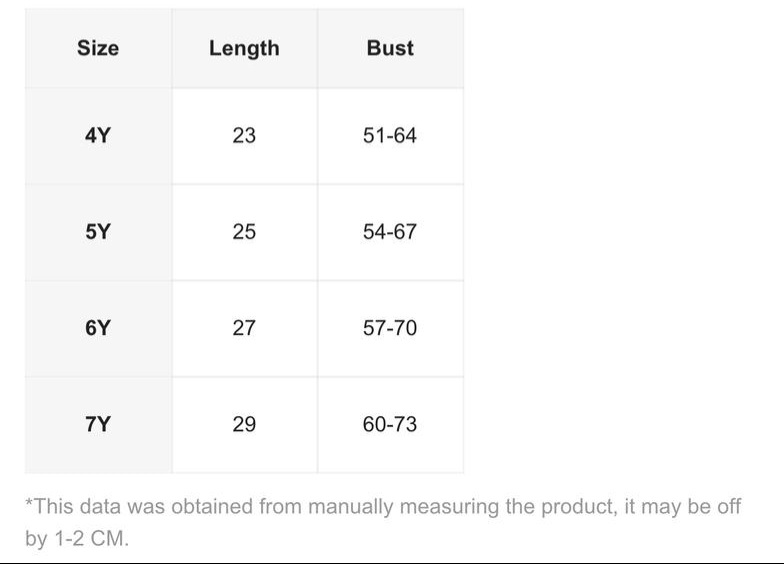Pick the 60-73 bust measurement

[390, 424]
